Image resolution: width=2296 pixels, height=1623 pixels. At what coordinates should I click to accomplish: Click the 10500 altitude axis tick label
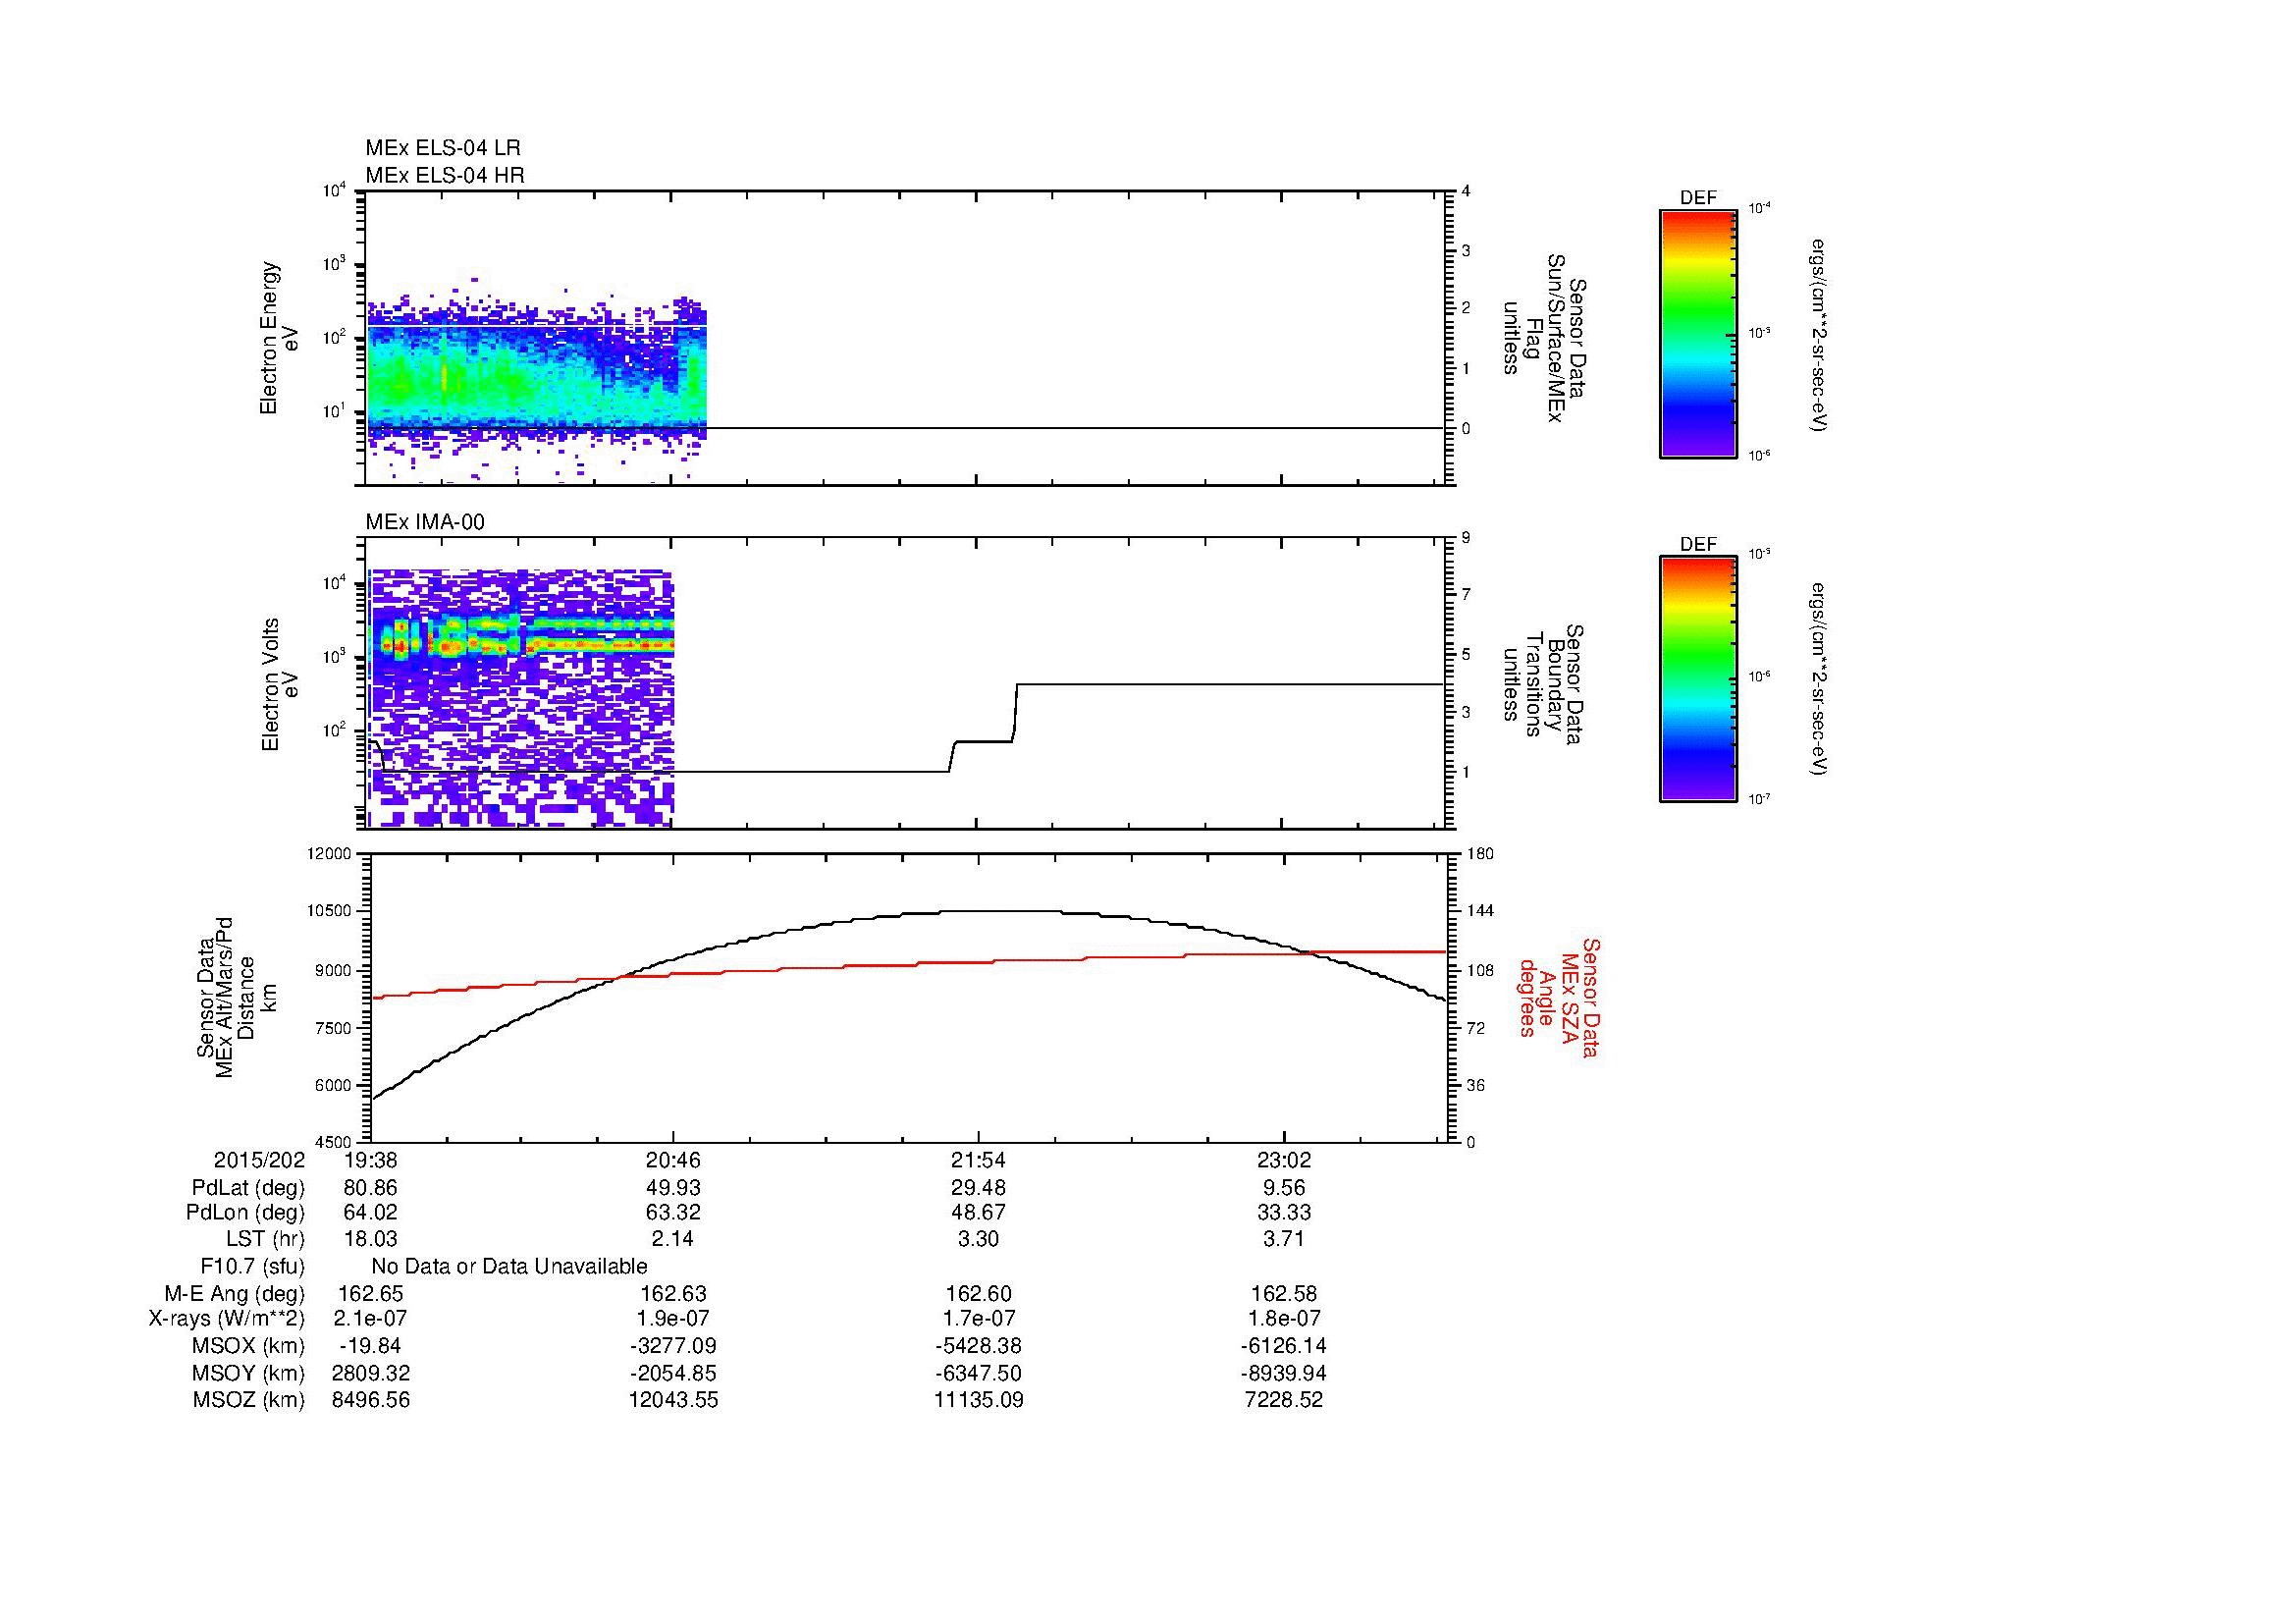pyautogui.click(x=328, y=911)
